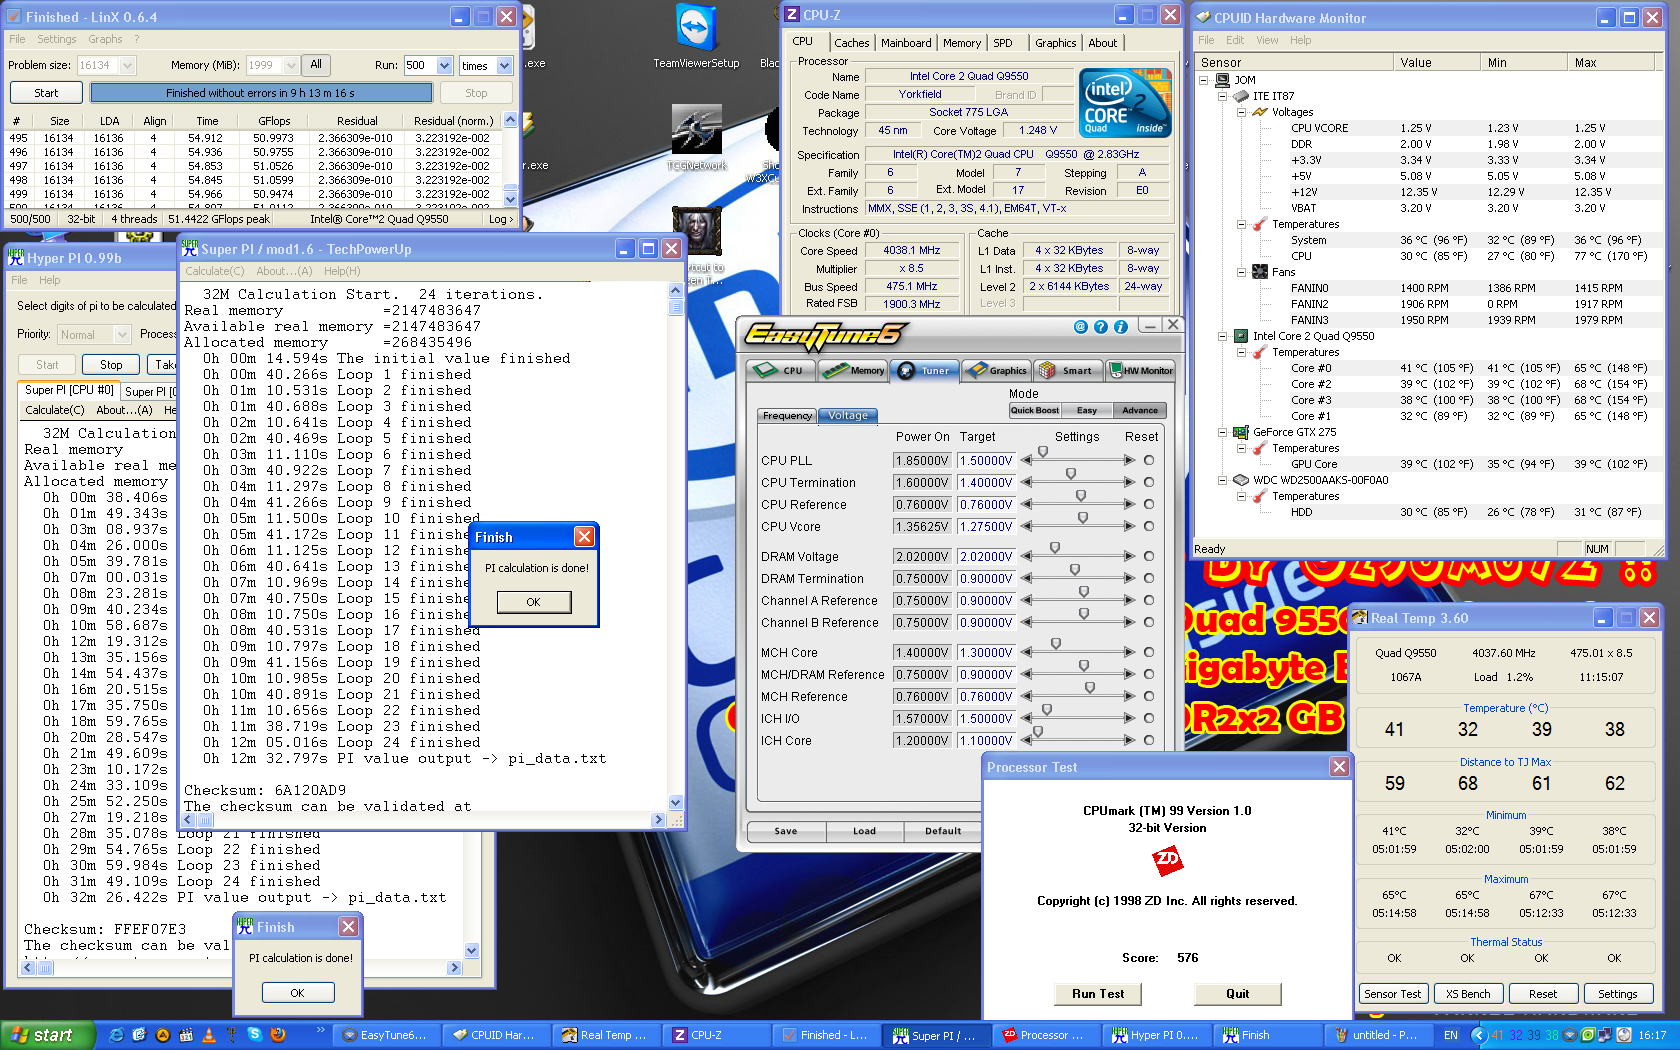The image size is (1680, 1050).
Task: Click the Intel Core 2 Quad Q9550 processor icon
Action: point(1241,336)
